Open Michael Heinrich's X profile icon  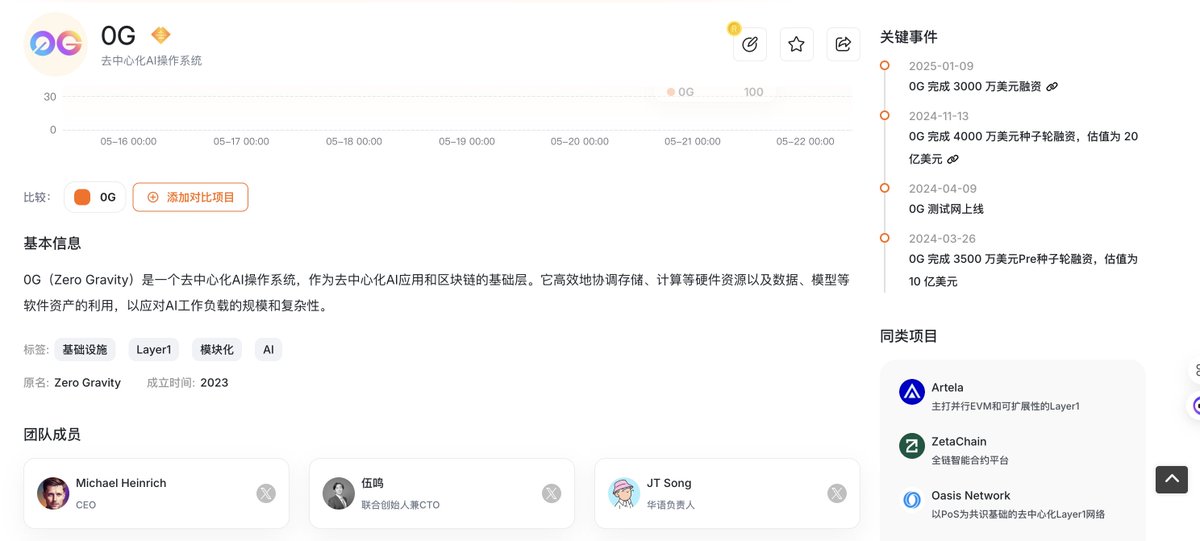265,493
